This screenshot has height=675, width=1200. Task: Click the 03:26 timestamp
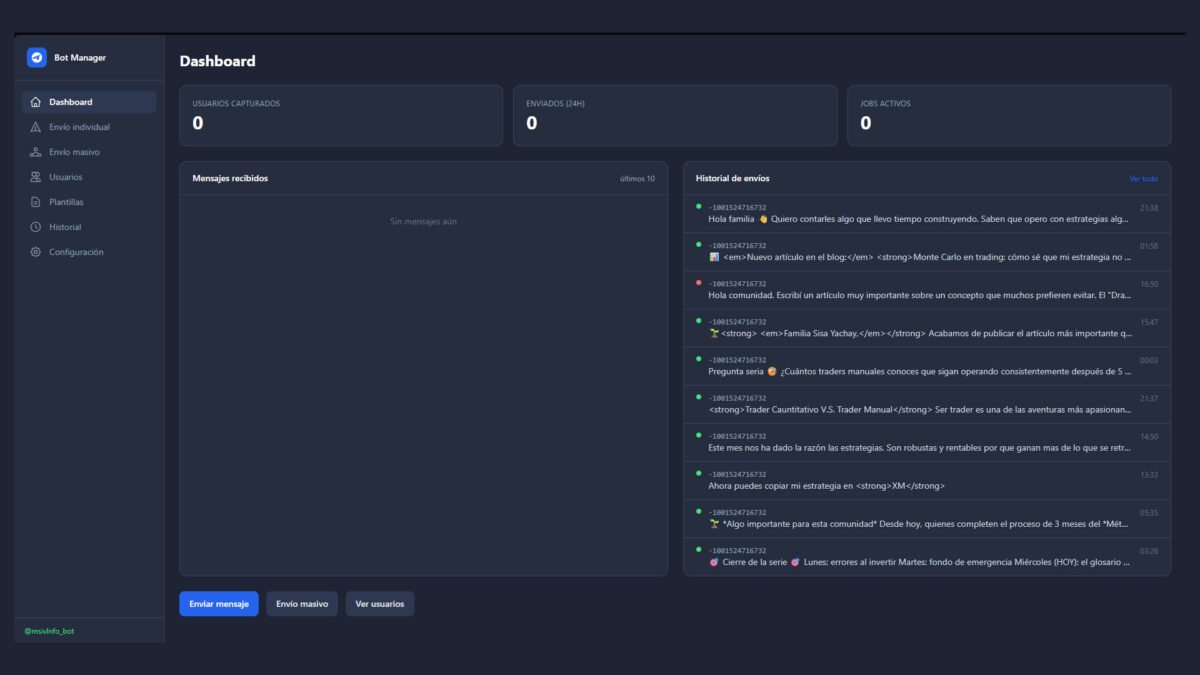click(1149, 550)
